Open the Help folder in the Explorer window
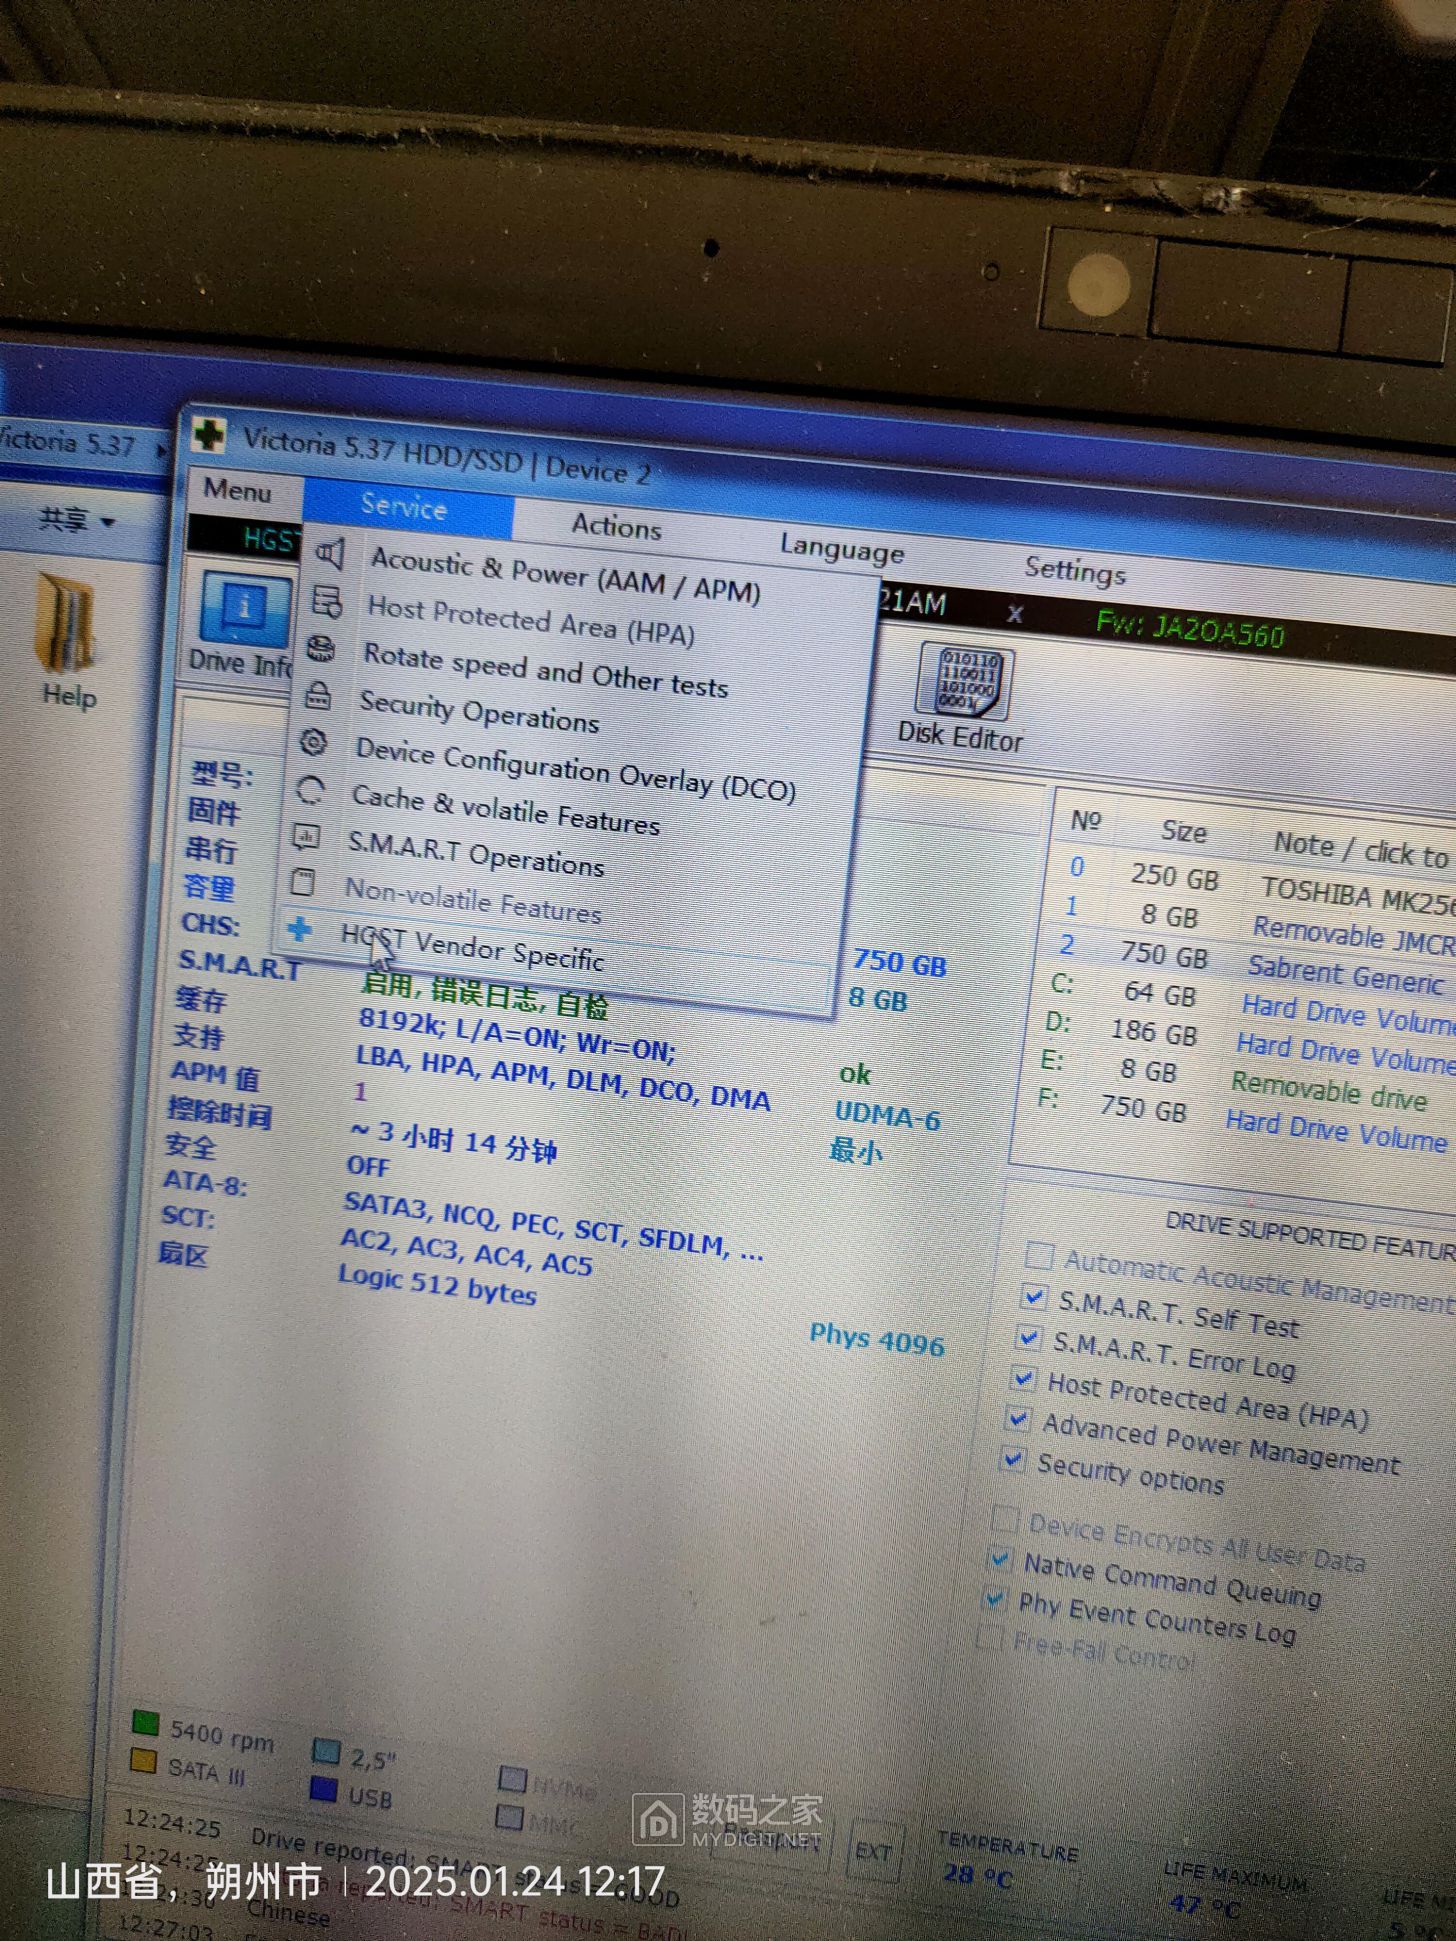This screenshot has height=1941, width=1456. [68, 641]
